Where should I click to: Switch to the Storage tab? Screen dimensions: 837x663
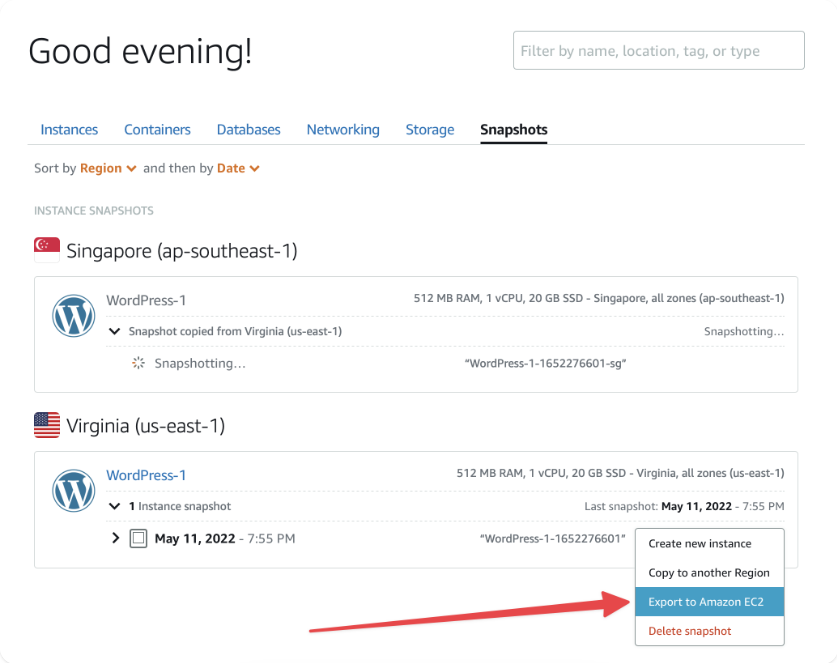(430, 130)
